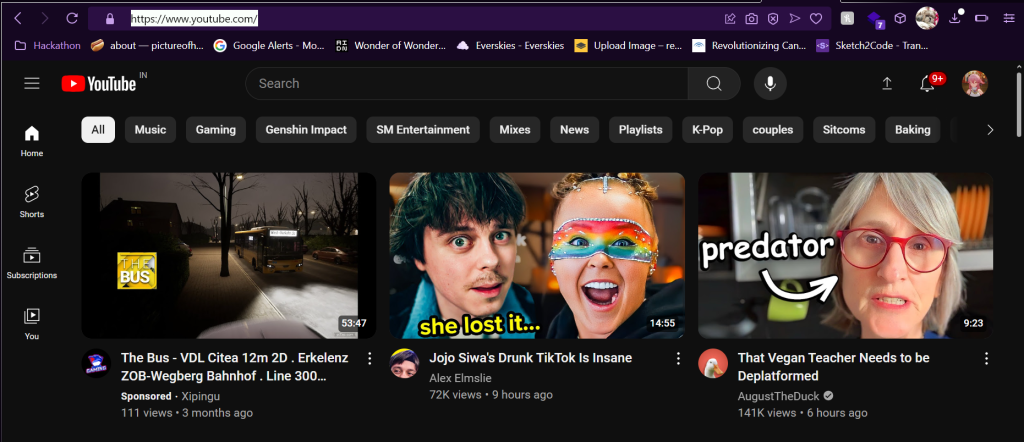This screenshot has height=442, width=1024.
Task: Play the That Vegan Teacher video thumbnail
Action: 845,255
